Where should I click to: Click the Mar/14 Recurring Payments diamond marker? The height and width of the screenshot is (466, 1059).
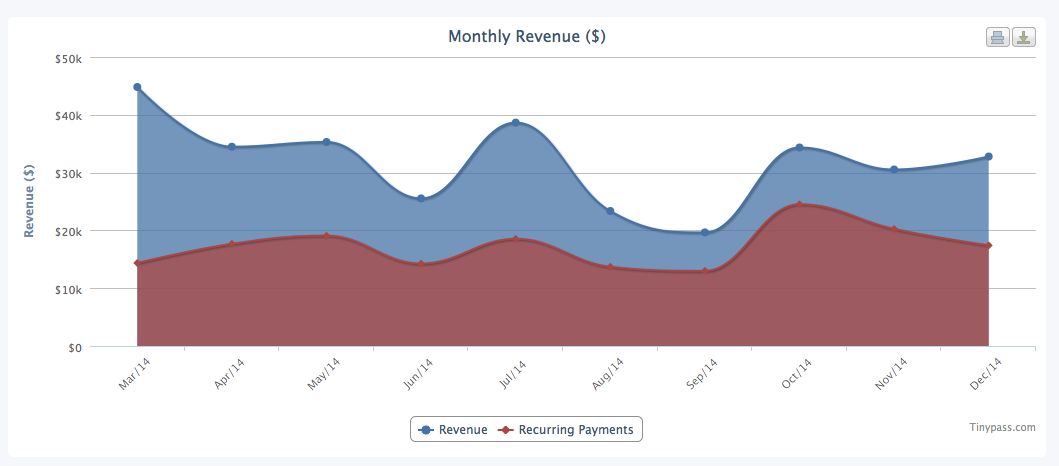point(137,263)
